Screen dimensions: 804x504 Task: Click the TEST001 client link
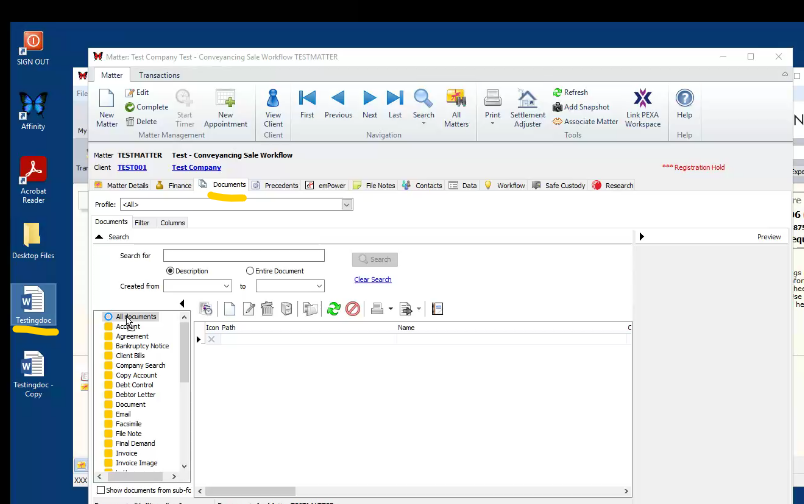[132, 167]
